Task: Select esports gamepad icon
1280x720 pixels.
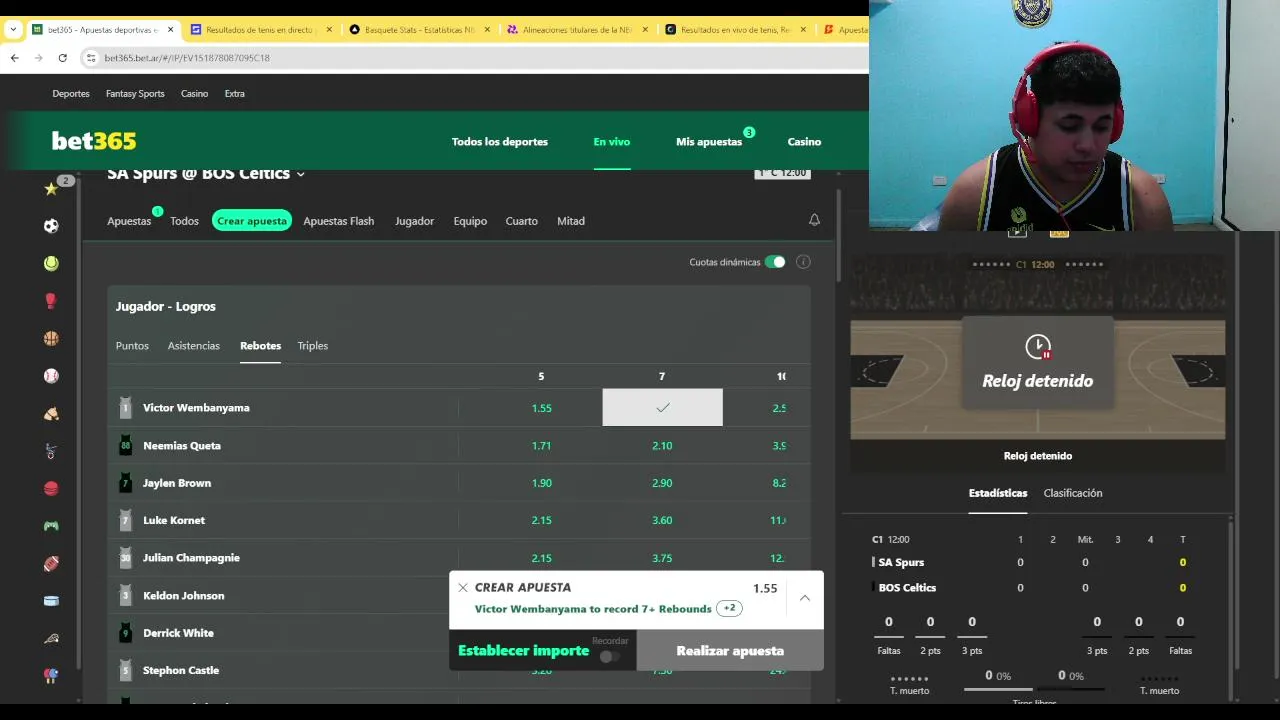Action: [x=51, y=526]
